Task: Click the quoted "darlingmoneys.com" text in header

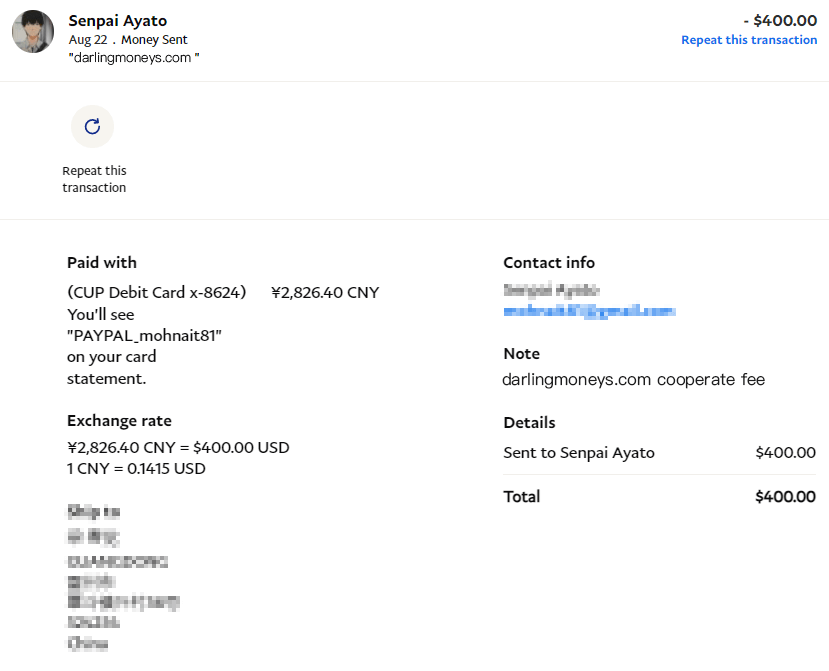Action: point(134,58)
